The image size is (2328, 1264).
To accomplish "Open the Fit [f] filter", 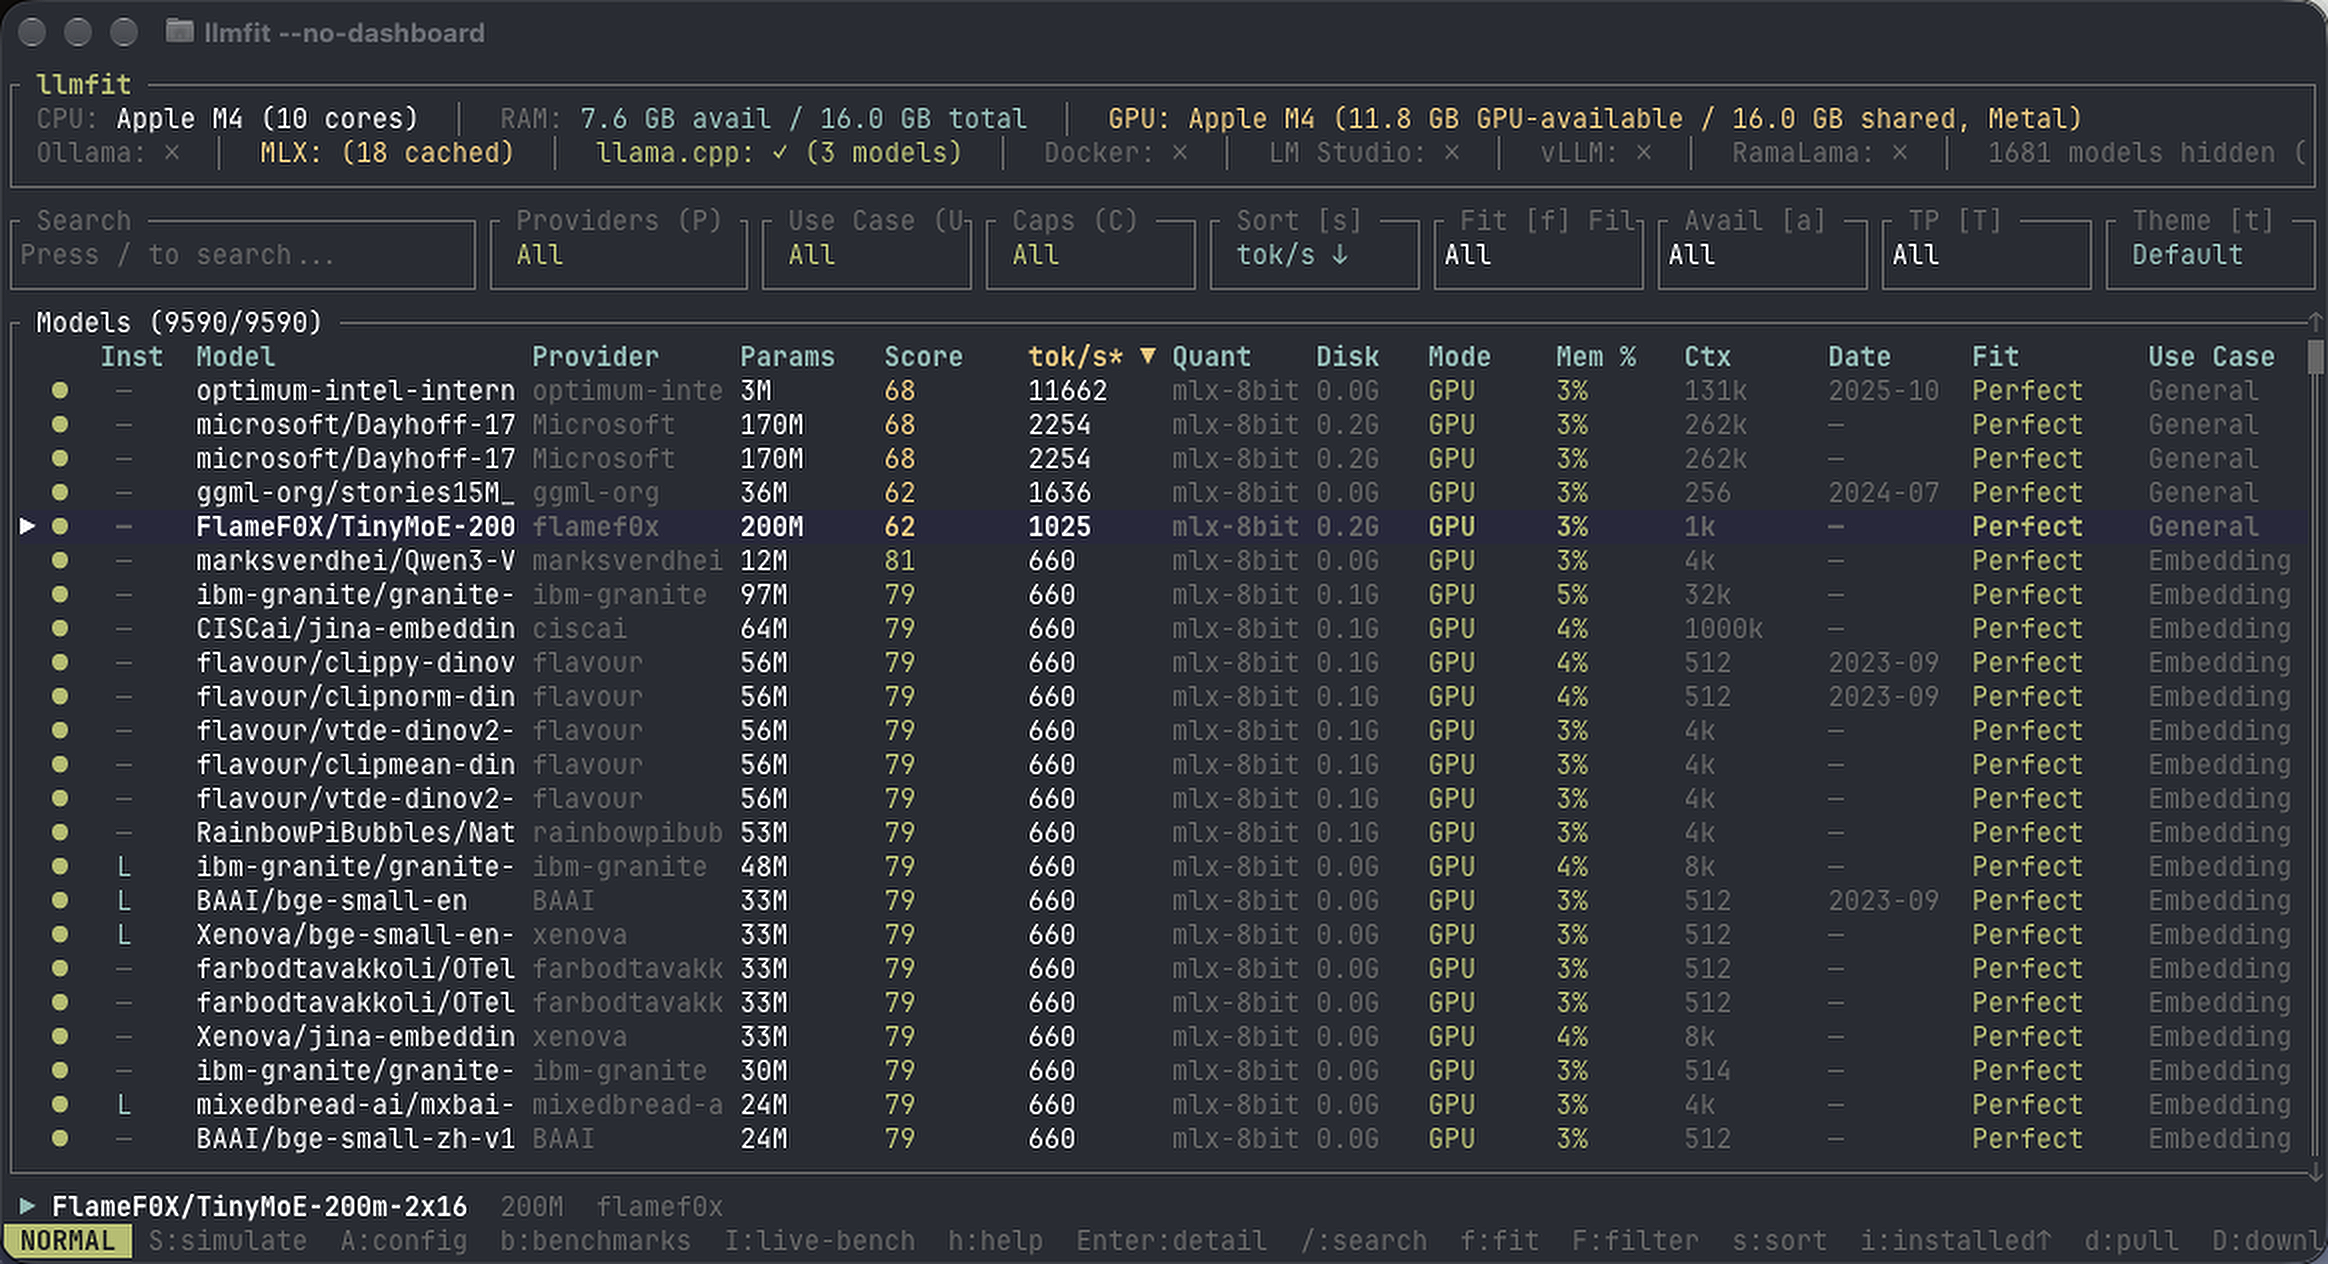I will point(1538,255).
